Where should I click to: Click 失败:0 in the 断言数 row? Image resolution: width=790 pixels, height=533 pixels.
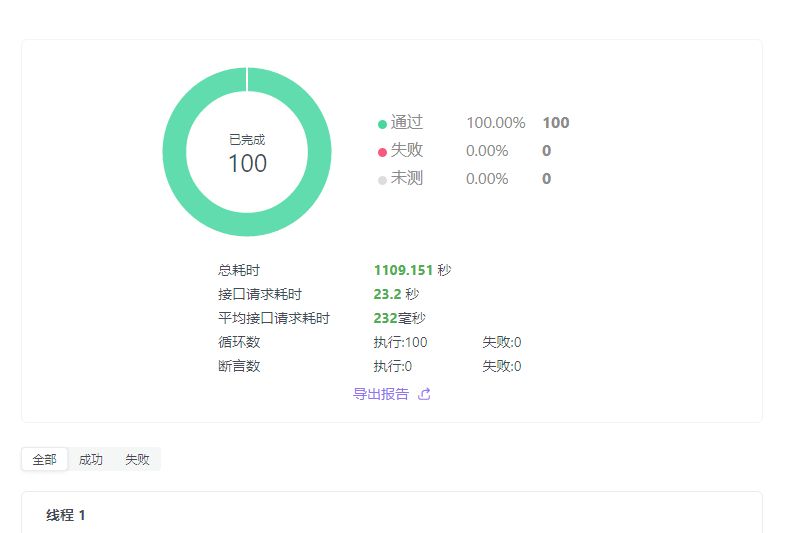pos(501,366)
